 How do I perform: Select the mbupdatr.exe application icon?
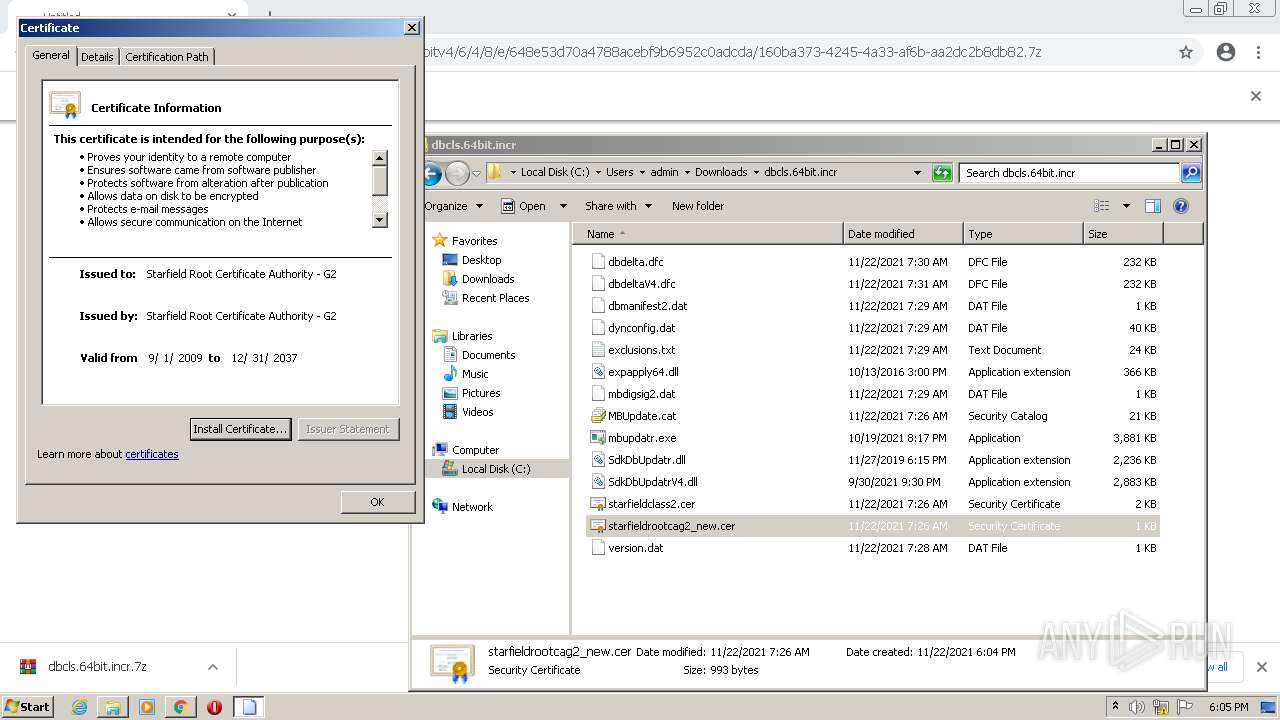(x=598, y=438)
